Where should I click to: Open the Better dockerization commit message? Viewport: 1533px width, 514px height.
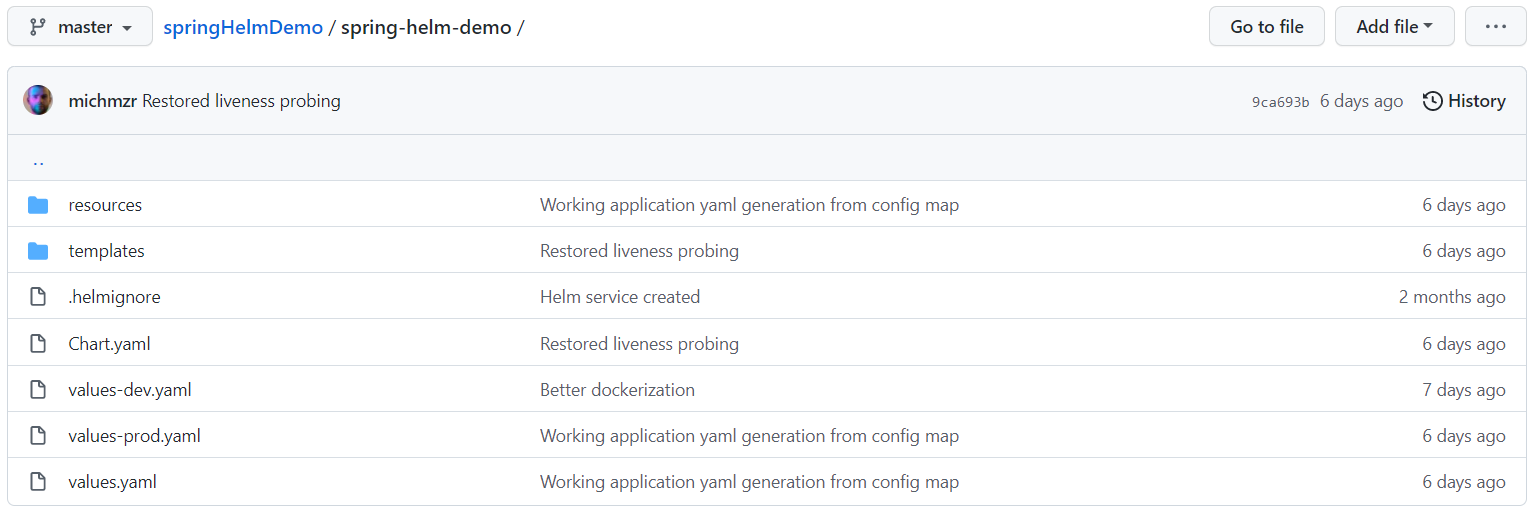point(617,390)
